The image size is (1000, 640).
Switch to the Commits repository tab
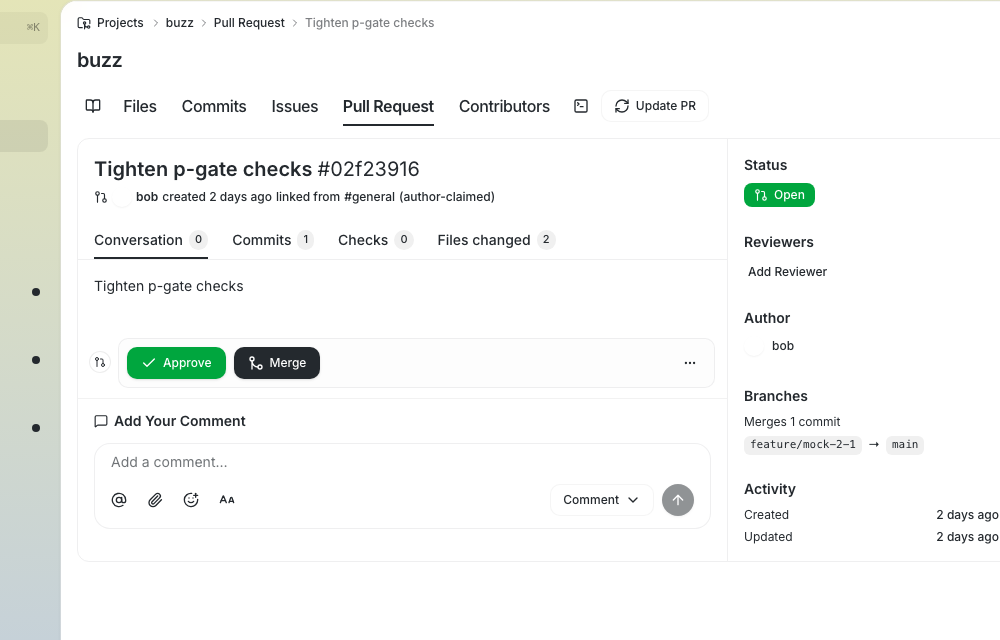tap(214, 106)
